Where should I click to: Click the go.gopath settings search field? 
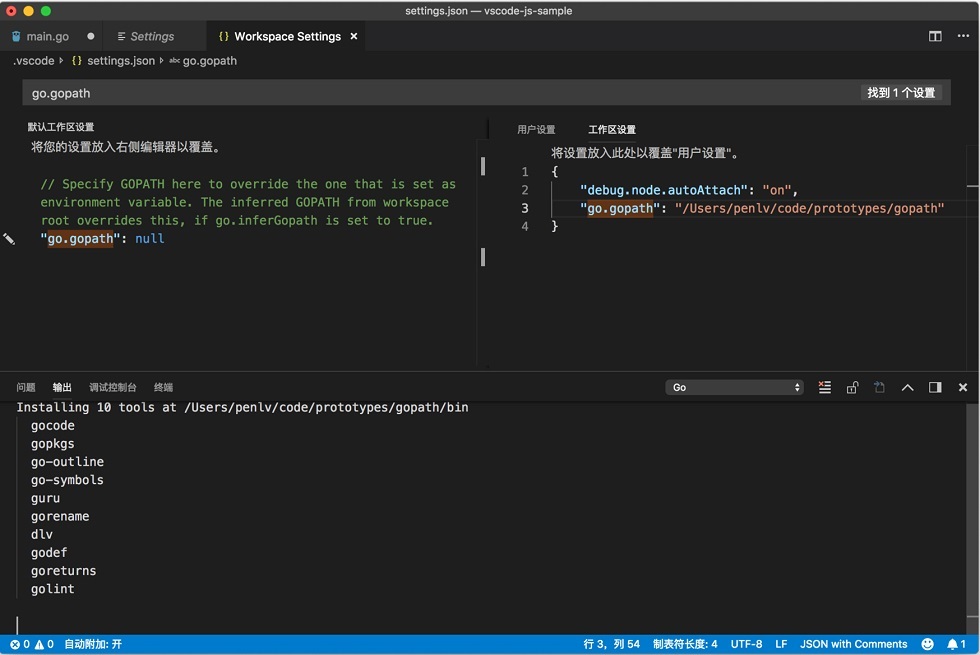click(x=438, y=93)
